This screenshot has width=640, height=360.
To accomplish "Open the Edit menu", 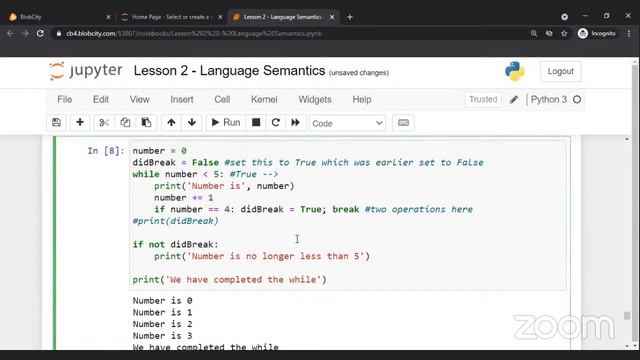I will click(101, 100).
